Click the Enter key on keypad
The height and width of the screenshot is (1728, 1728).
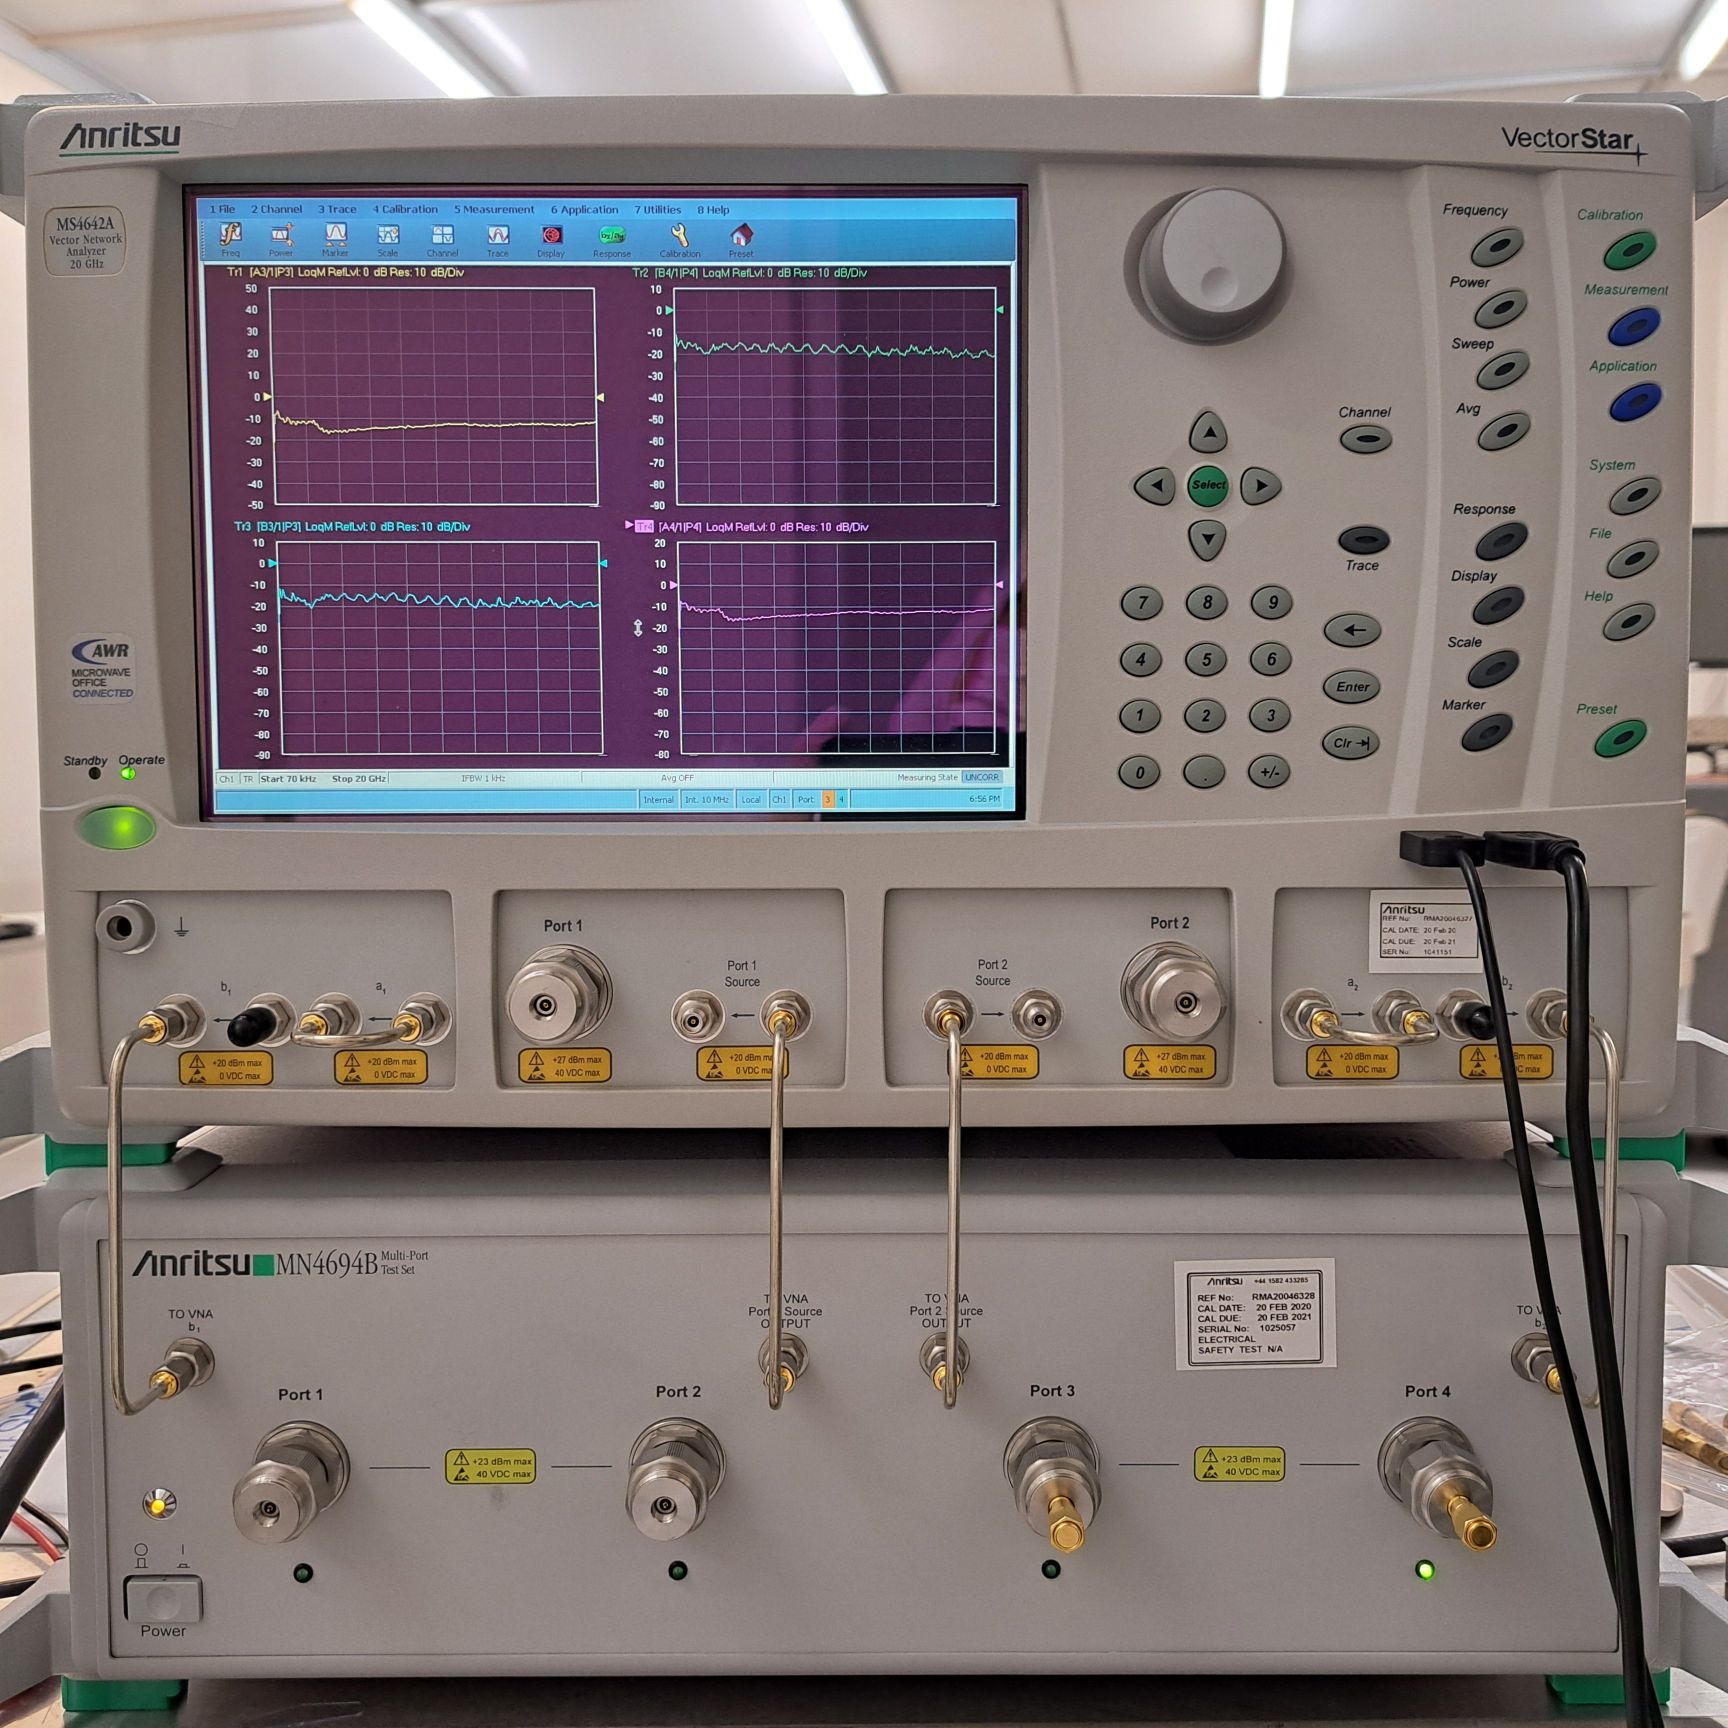[1352, 686]
